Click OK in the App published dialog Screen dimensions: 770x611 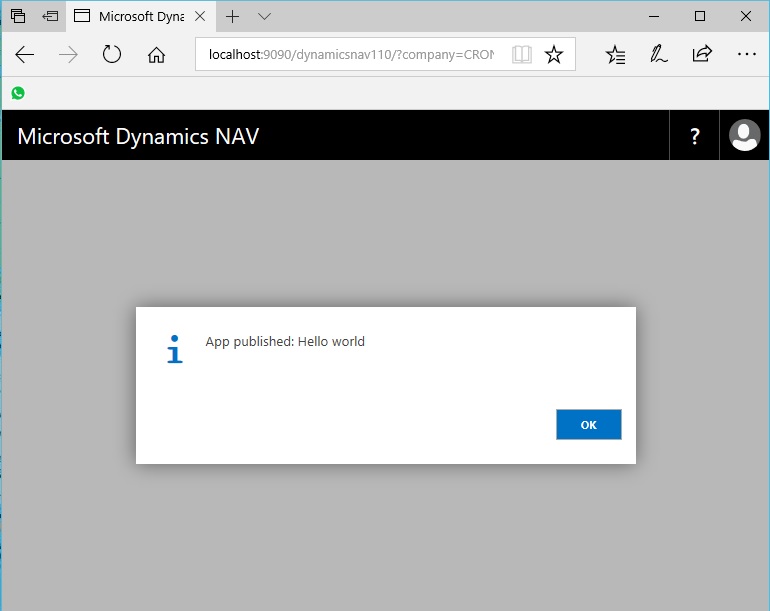point(588,424)
